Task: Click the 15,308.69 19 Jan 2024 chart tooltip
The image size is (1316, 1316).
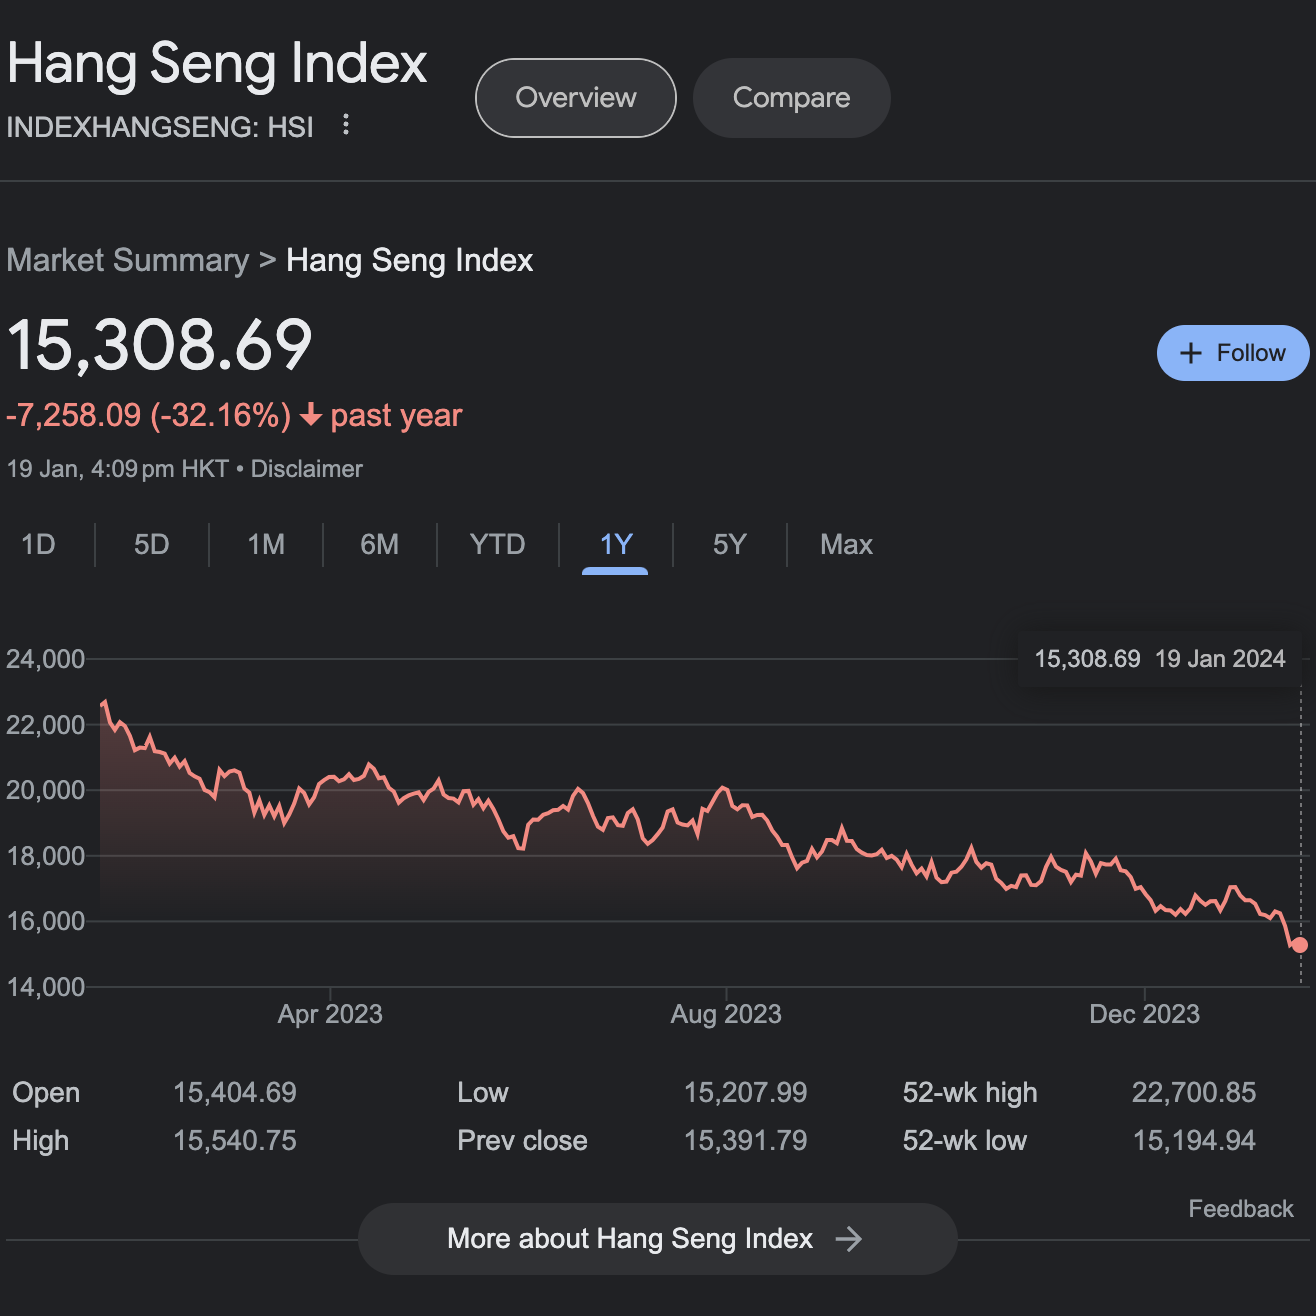Action: click(1160, 659)
